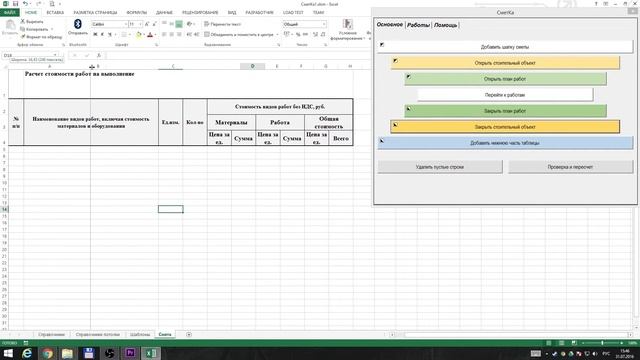Click the Copy (Копировать) button
This screenshot has width=640, height=360.
34,29
